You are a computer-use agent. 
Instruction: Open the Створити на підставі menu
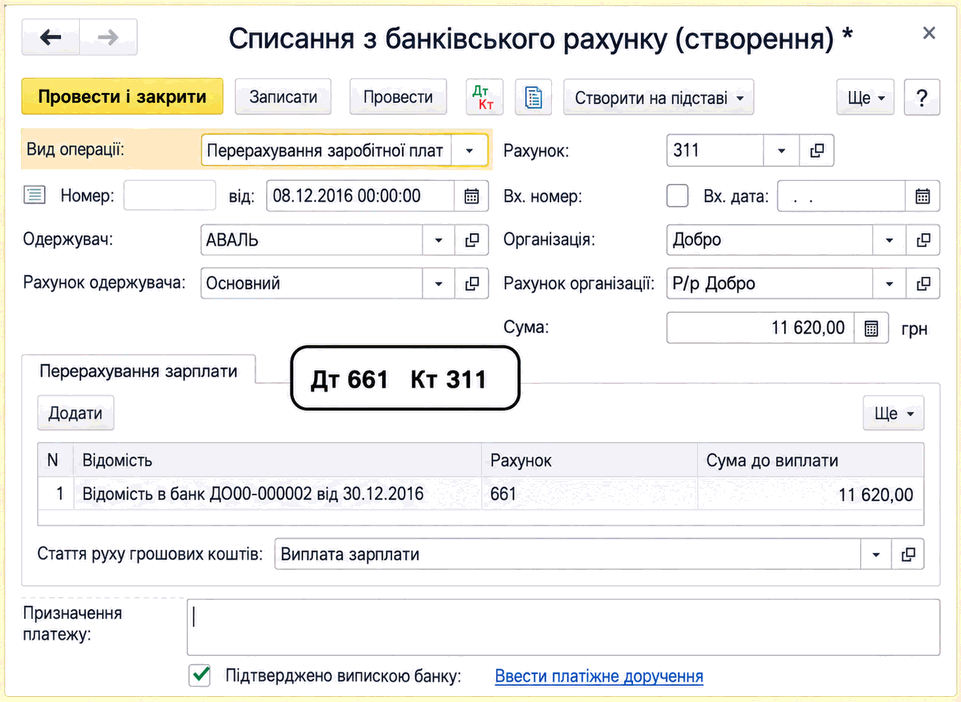coord(658,97)
